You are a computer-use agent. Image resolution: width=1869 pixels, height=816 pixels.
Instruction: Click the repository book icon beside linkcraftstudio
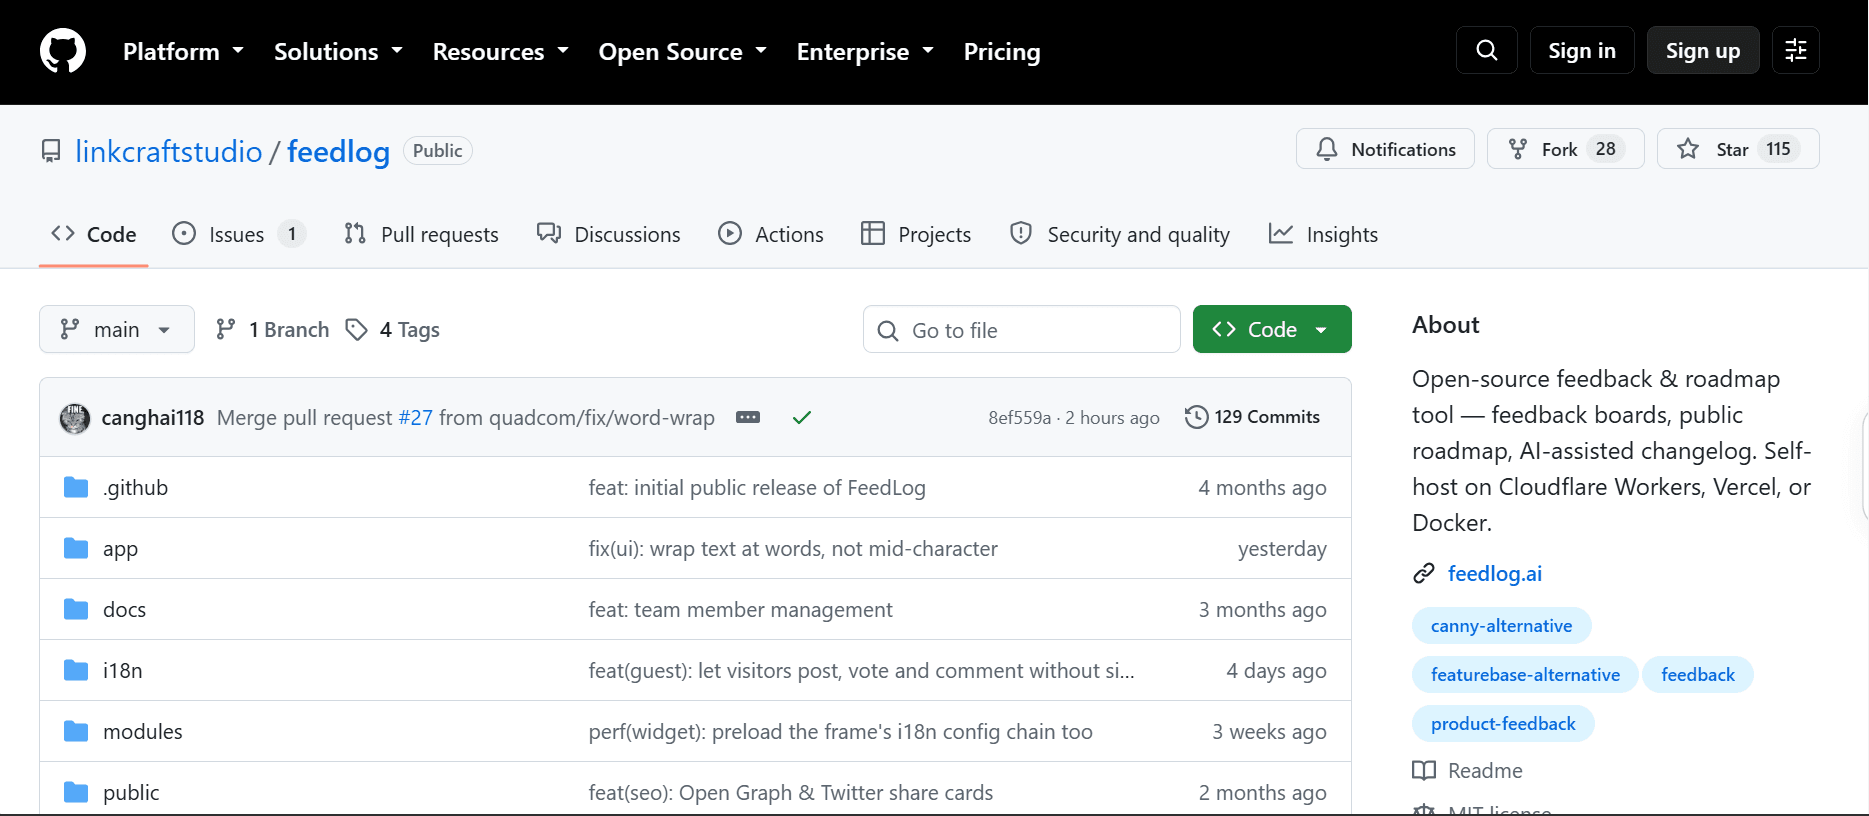(x=51, y=151)
